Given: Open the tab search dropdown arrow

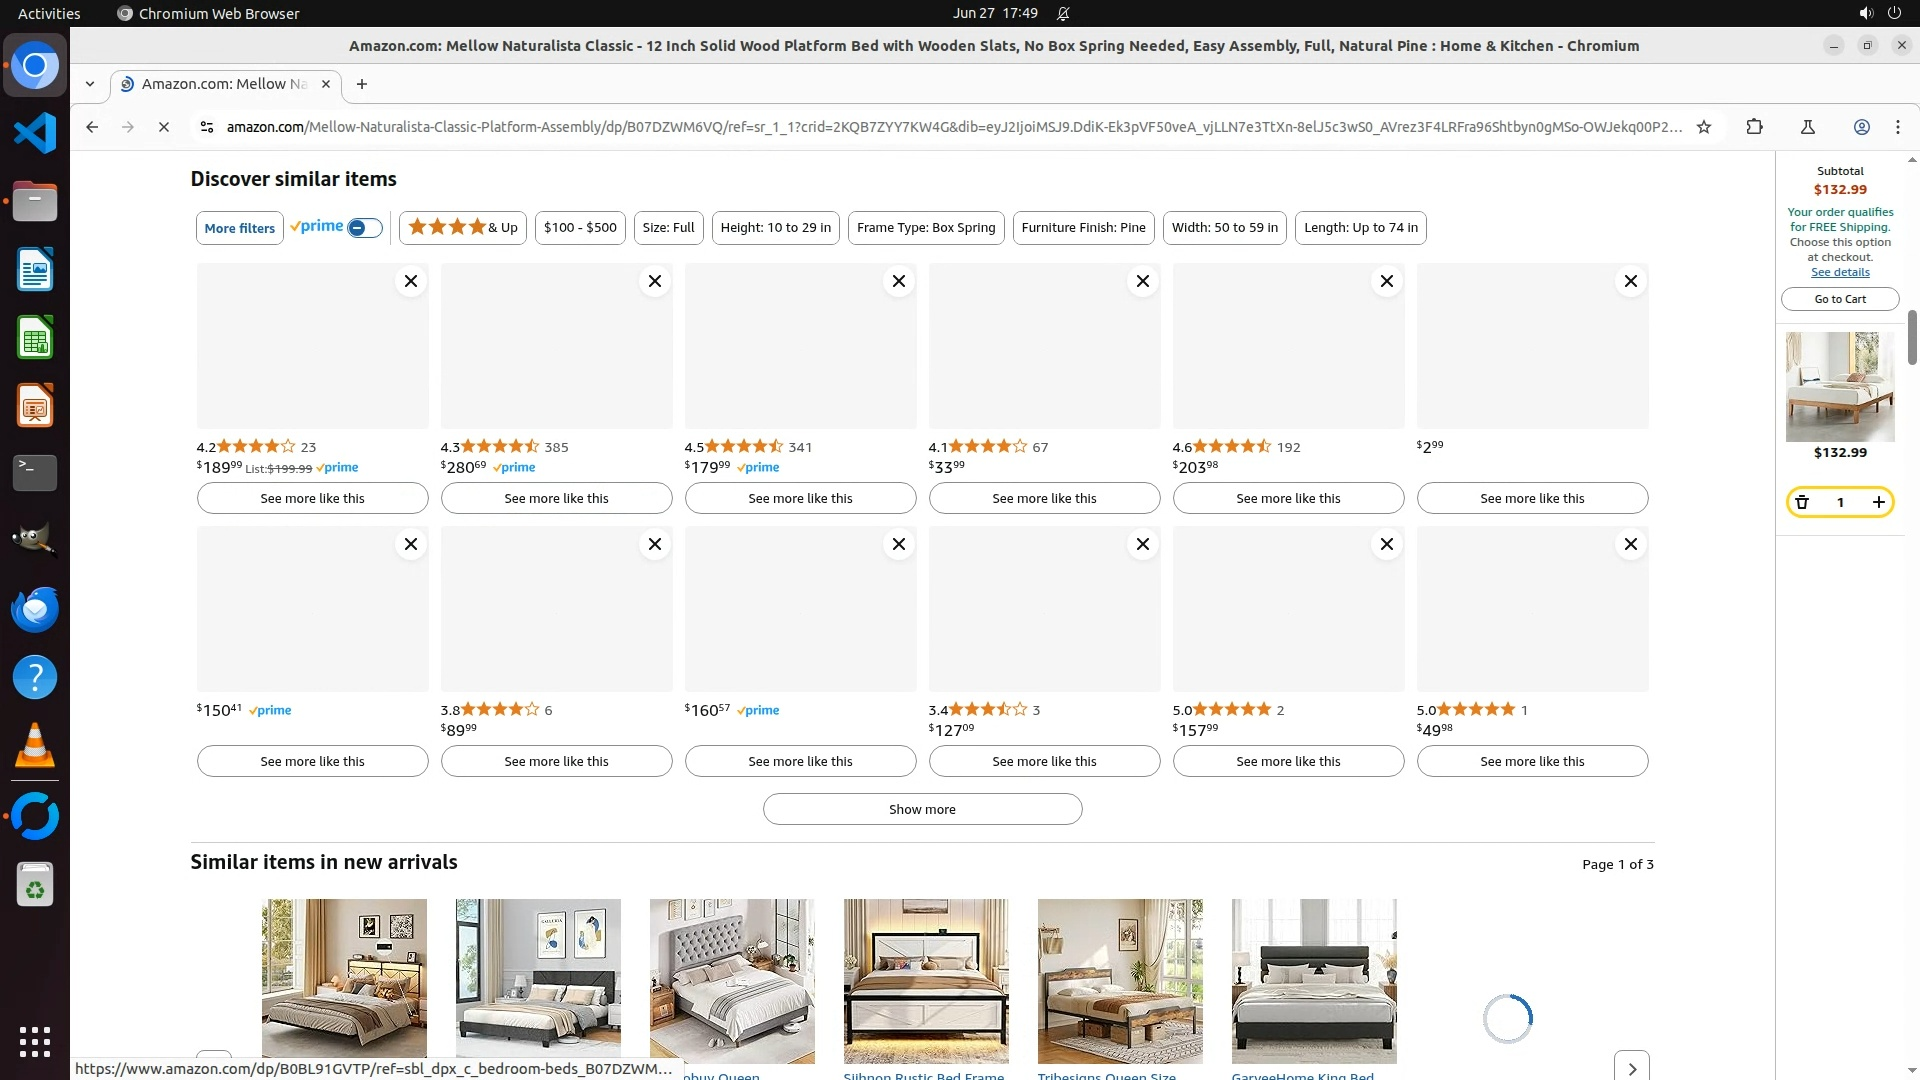Looking at the screenshot, I should 90,84.
